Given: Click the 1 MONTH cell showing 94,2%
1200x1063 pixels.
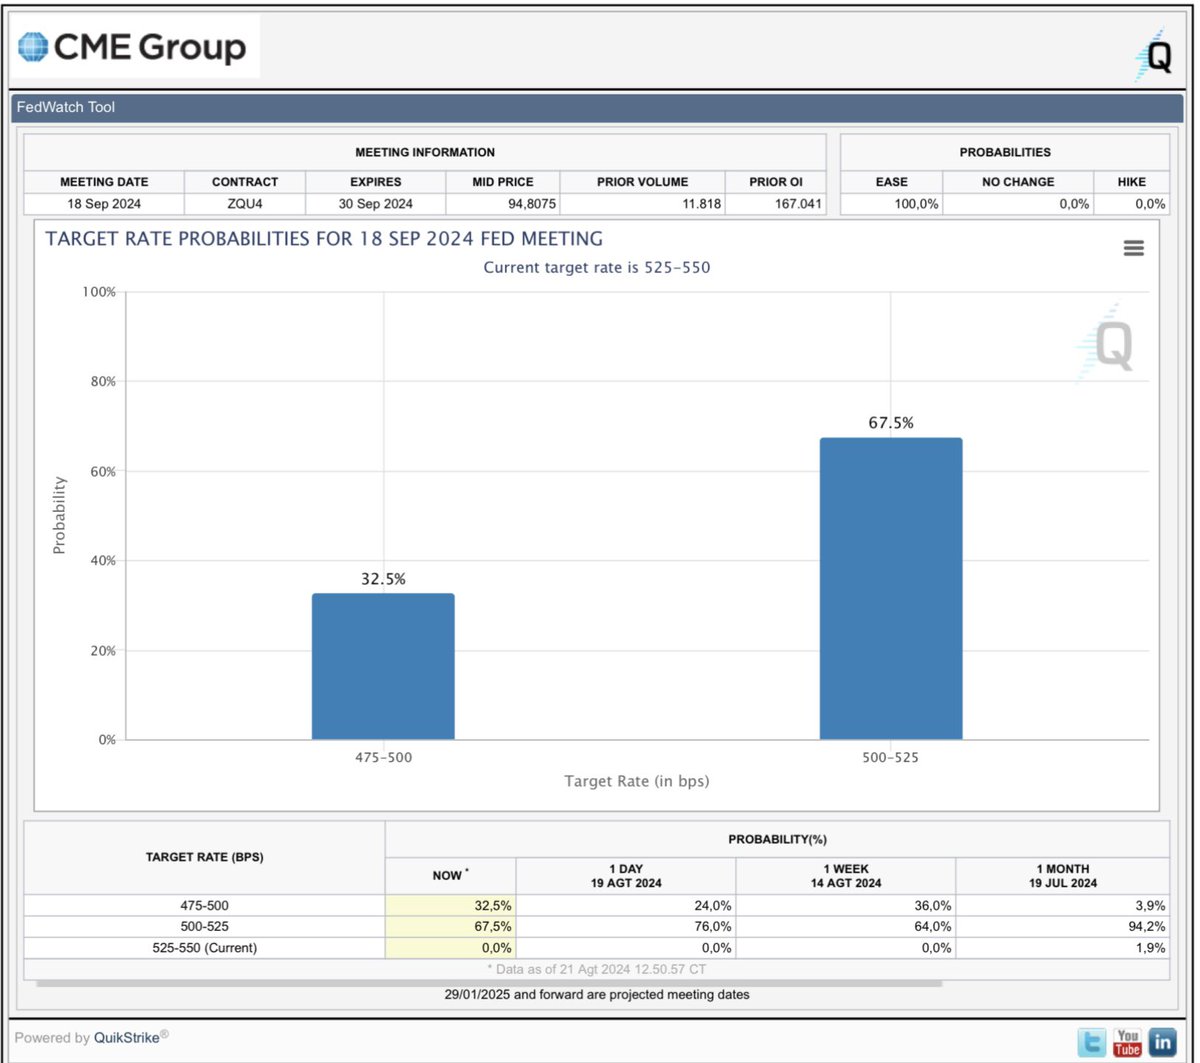Looking at the screenshot, I should point(1063,926).
